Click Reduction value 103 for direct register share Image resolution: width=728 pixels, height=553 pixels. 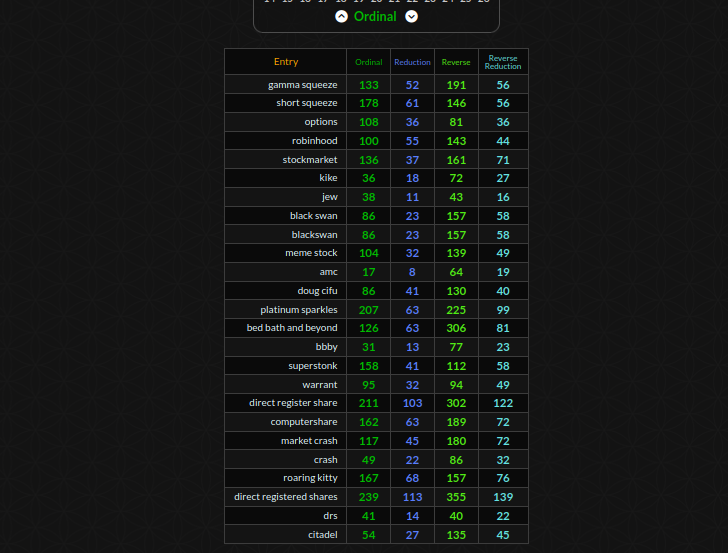pyautogui.click(x=412, y=403)
